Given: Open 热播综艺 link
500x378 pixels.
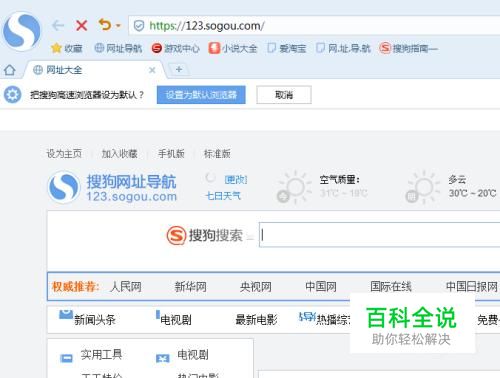Looking at the screenshot, I should pos(333,320).
